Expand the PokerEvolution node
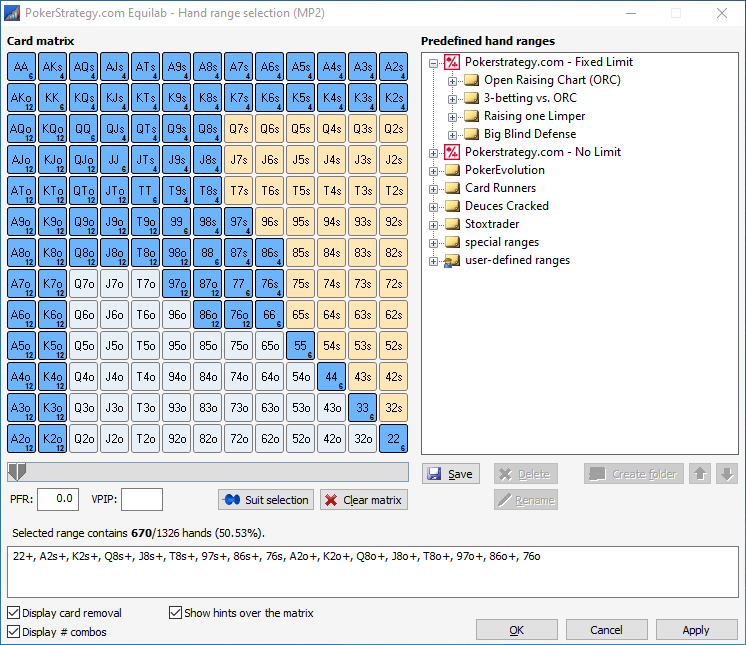Screen dimensions: 746x645 point(433,171)
